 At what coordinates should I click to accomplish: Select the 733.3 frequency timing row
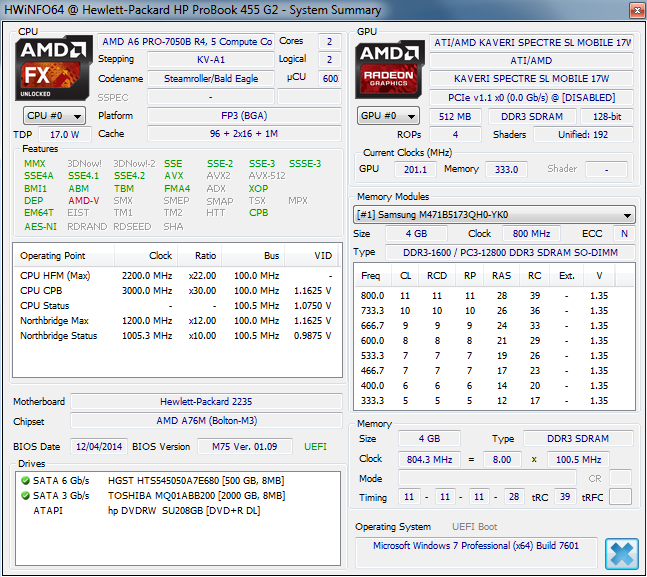[x=494, y=310]
